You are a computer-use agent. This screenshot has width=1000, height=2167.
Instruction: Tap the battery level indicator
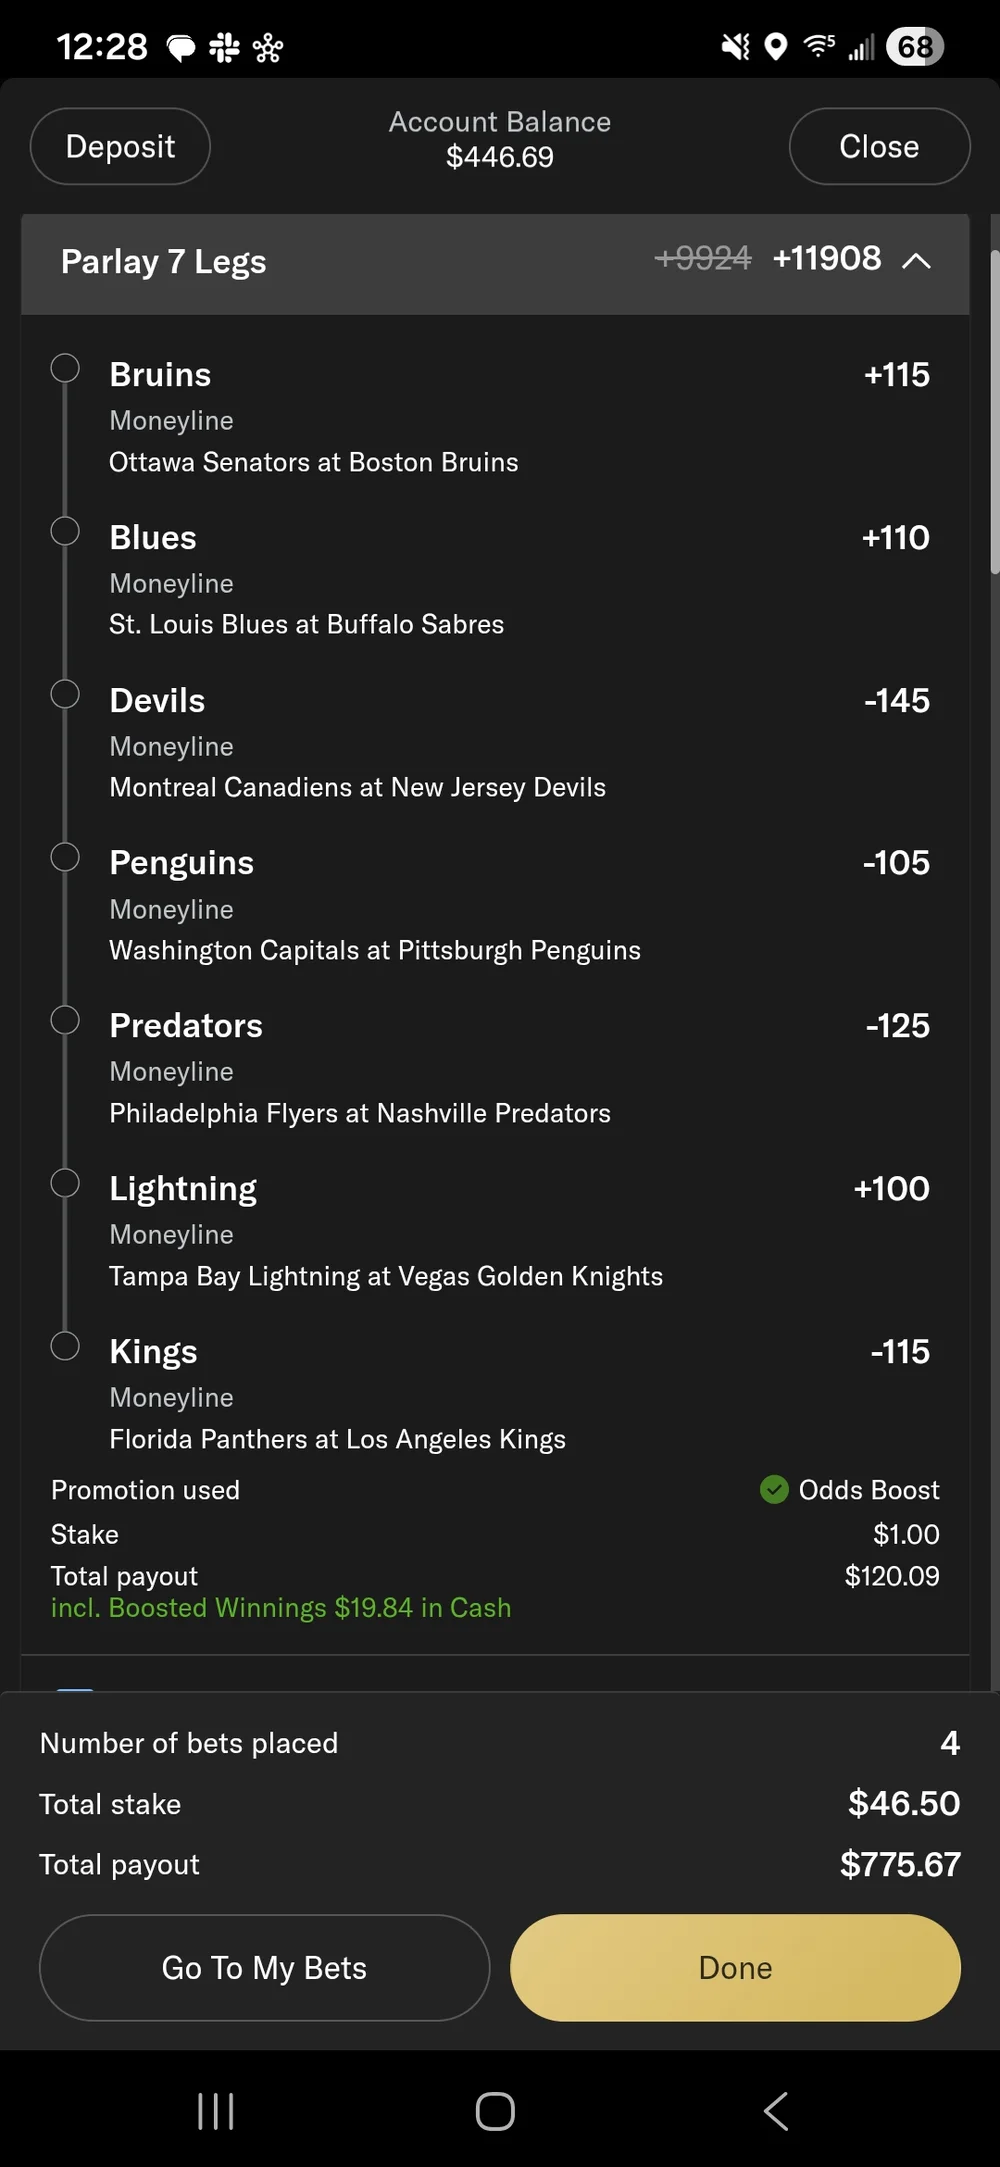[914, 47]
